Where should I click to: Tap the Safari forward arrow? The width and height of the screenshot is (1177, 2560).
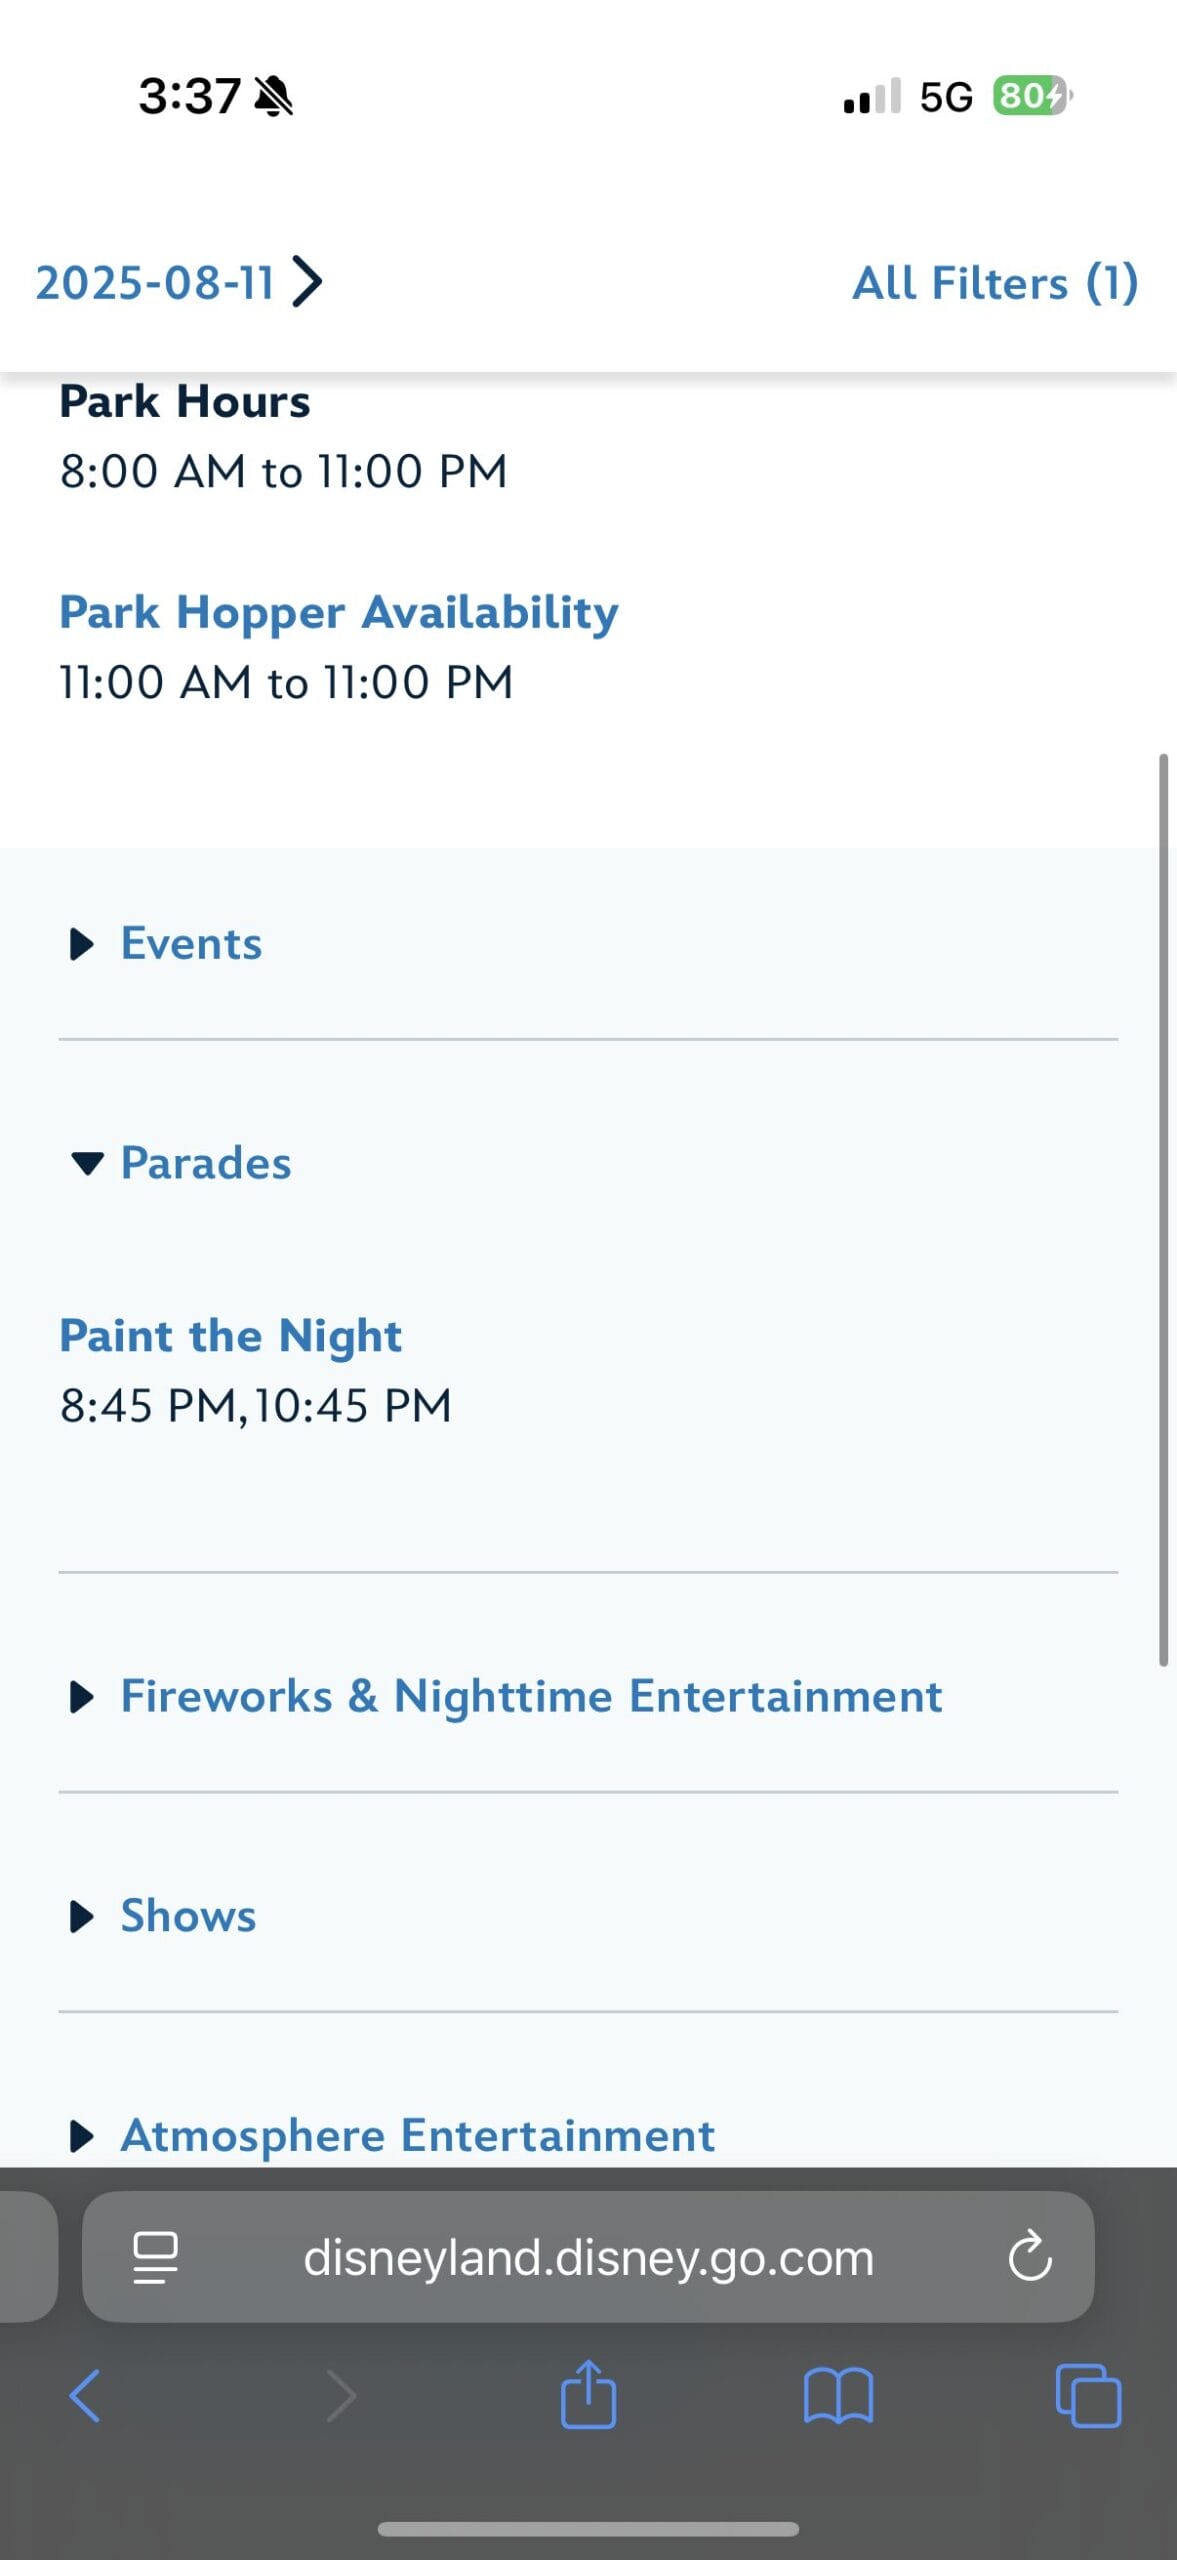pos(341,2396)
